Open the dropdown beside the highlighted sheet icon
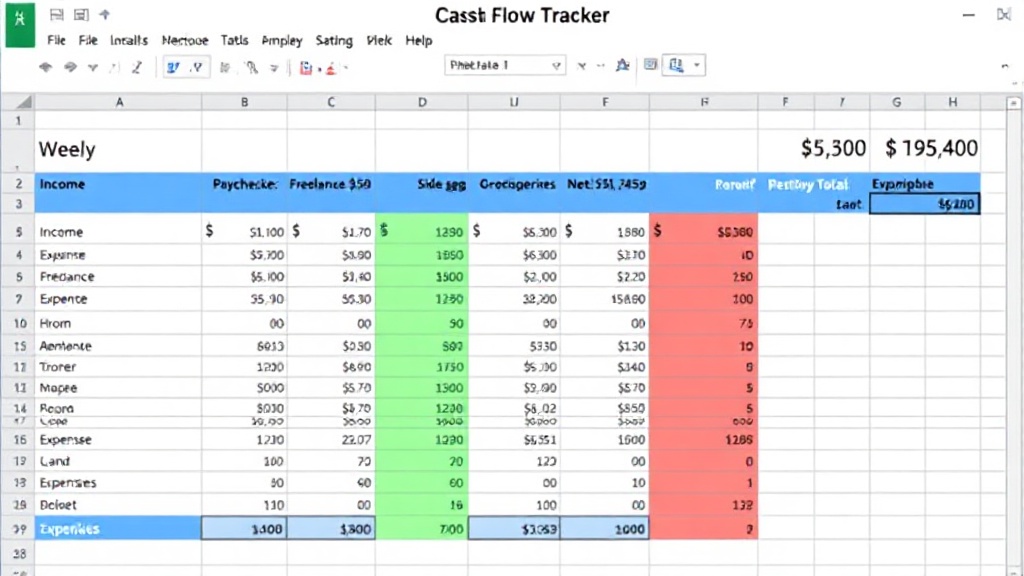 [697, 65]
